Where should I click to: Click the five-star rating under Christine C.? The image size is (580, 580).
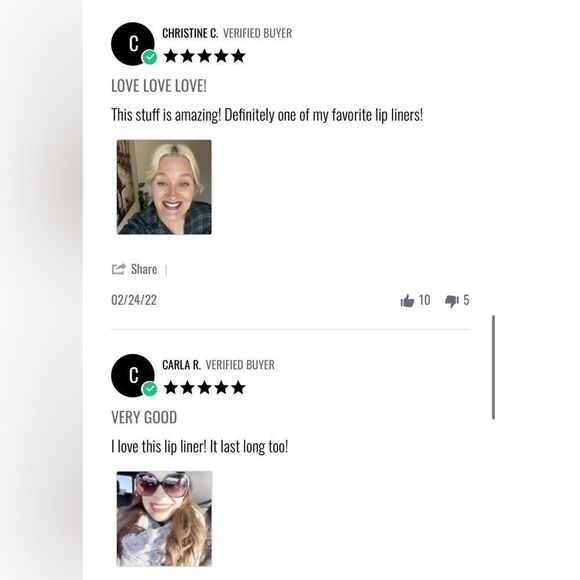tap(205, 56)
